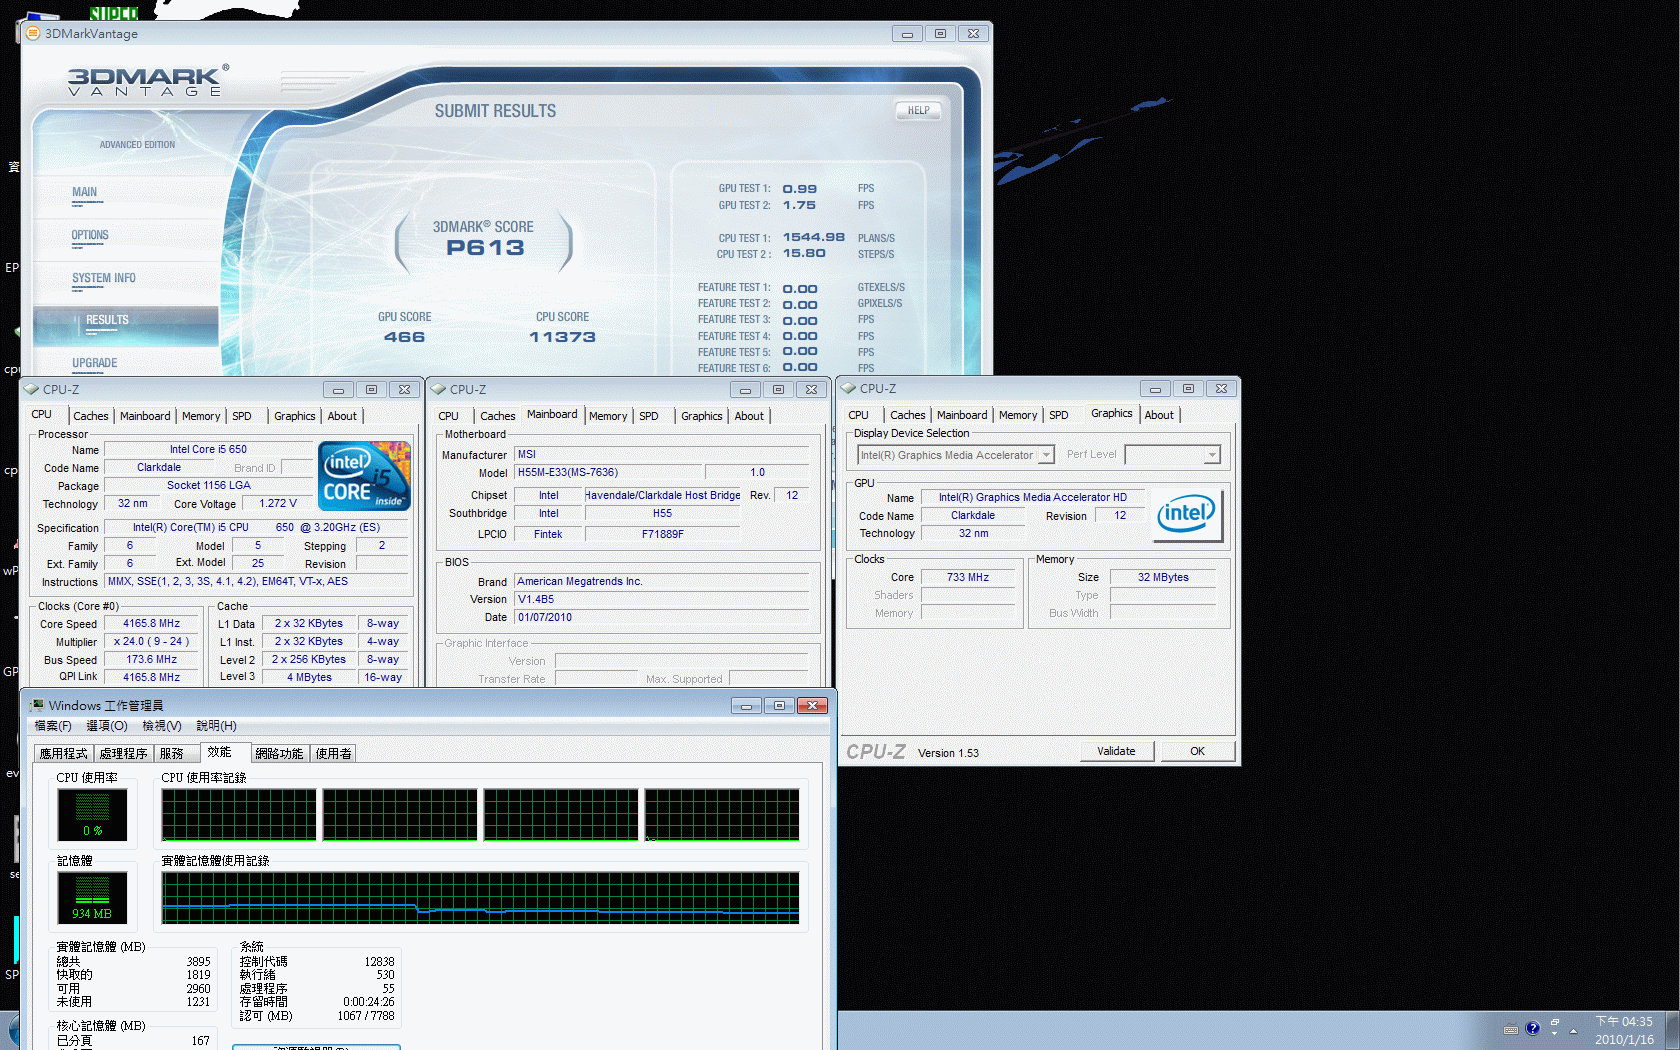Click the CPU usage 0 % gauge
Image resolution: width=1680 pixels, height=1050 pixels.
click(x=92, y=814)
